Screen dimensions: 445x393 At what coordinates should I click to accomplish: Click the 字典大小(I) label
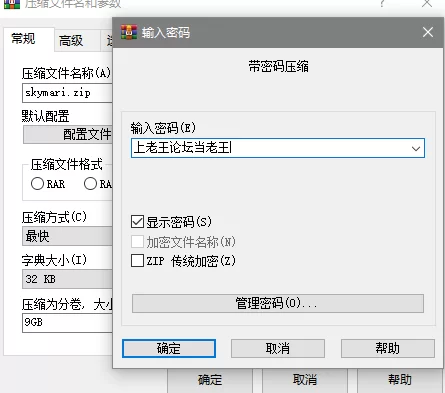pos(54,260)
